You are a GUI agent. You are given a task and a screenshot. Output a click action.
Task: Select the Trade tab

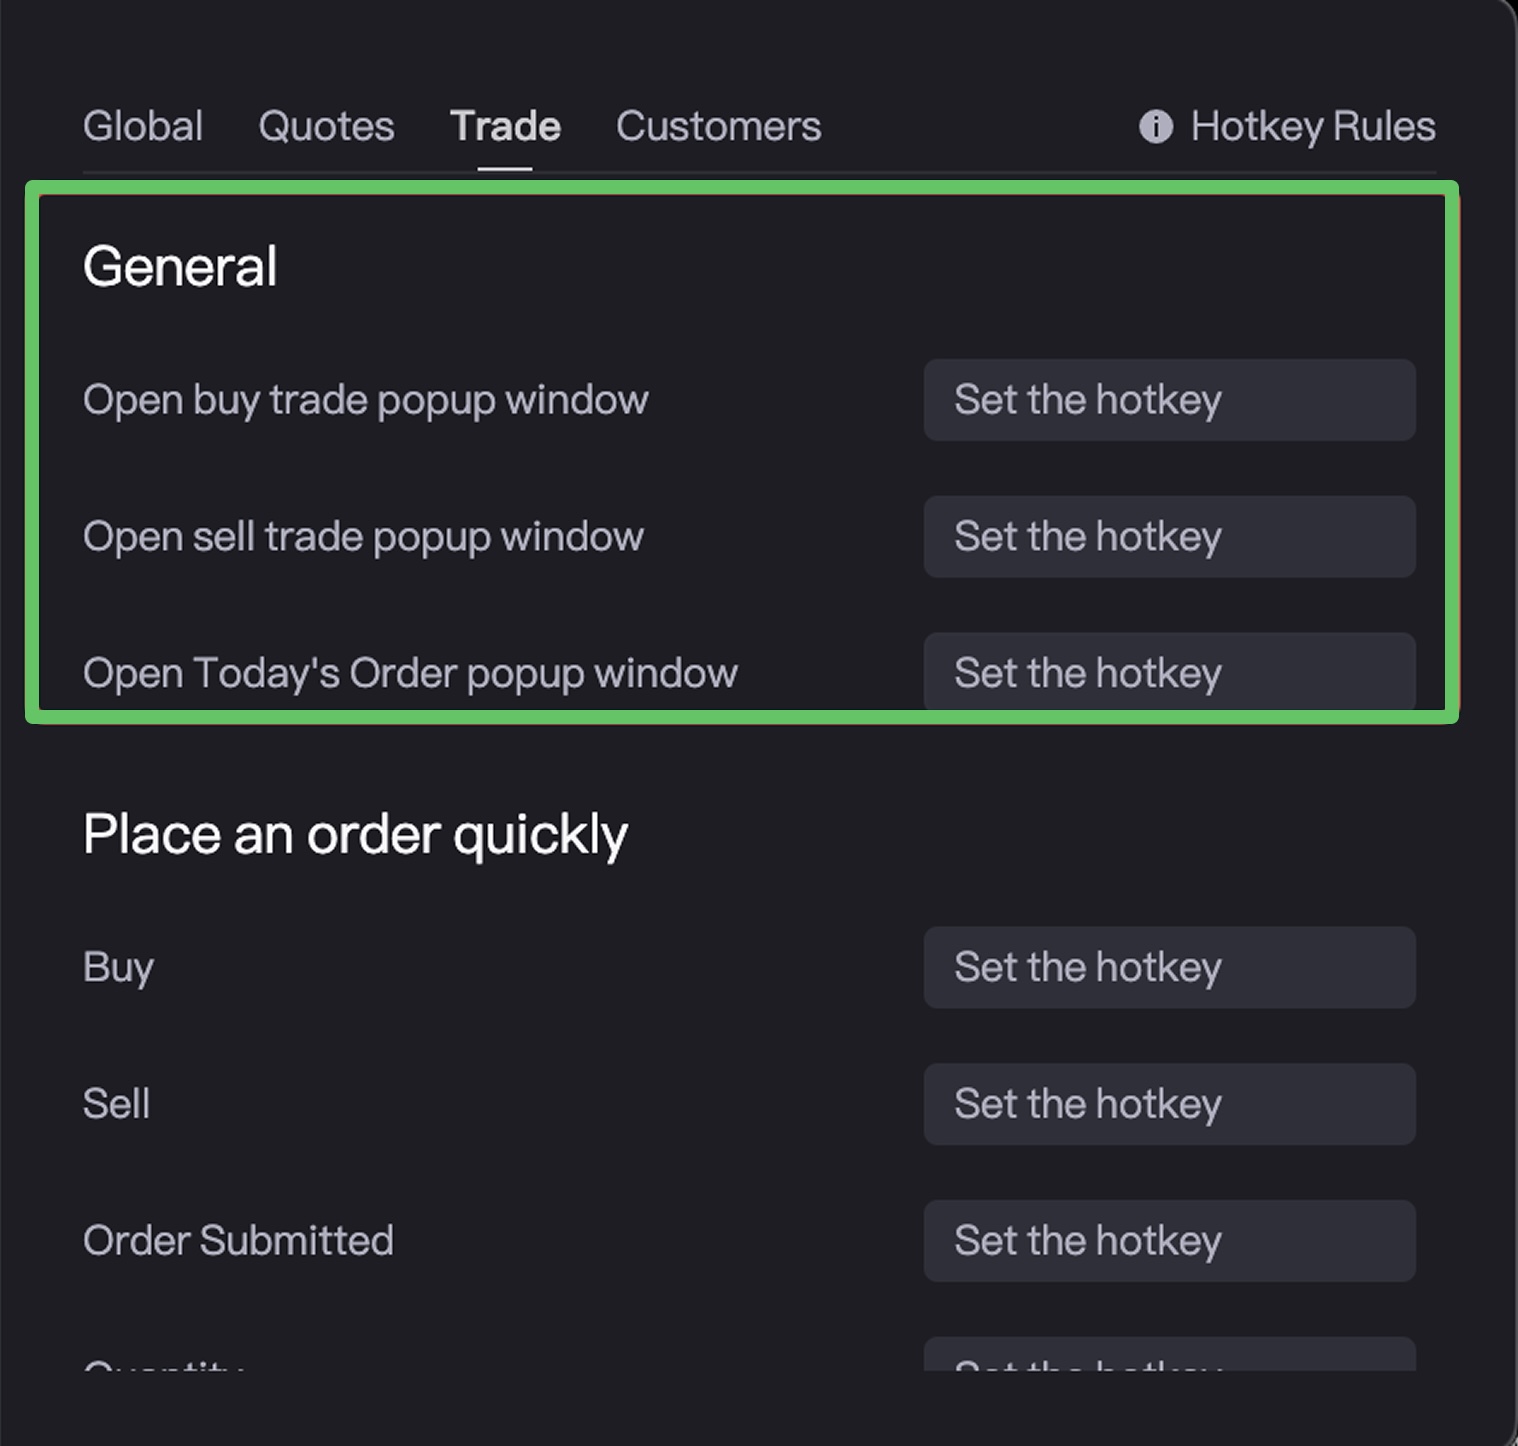[505, 127]
